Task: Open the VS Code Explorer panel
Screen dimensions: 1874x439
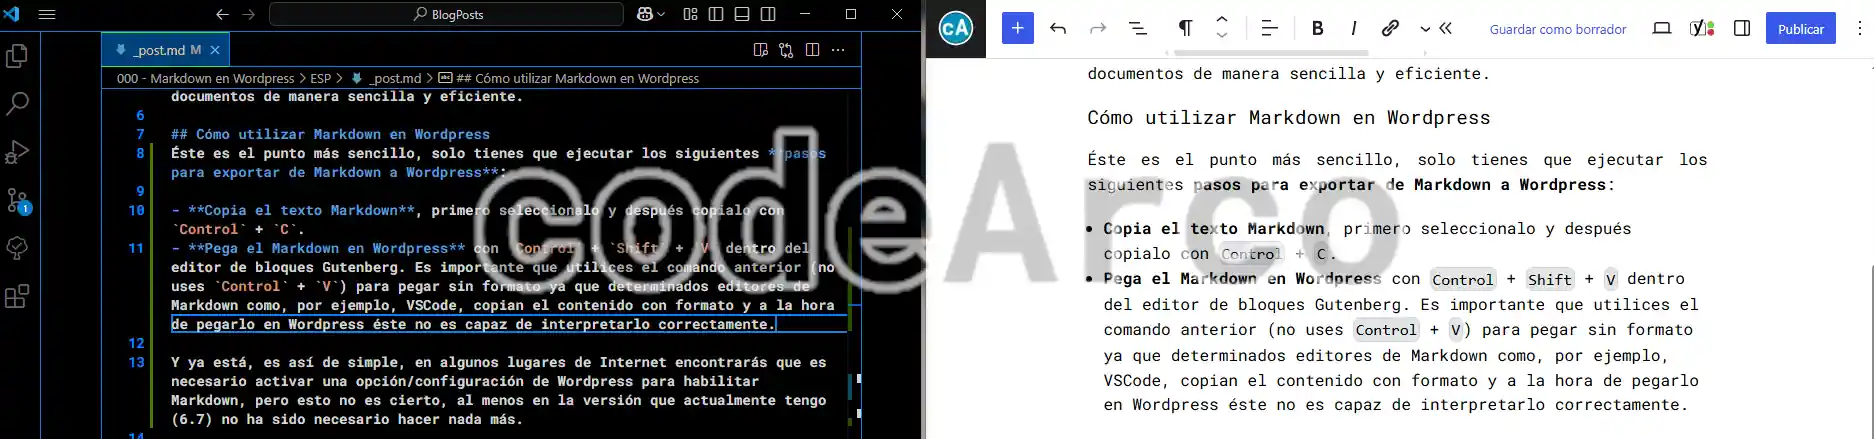Action: 17,57
